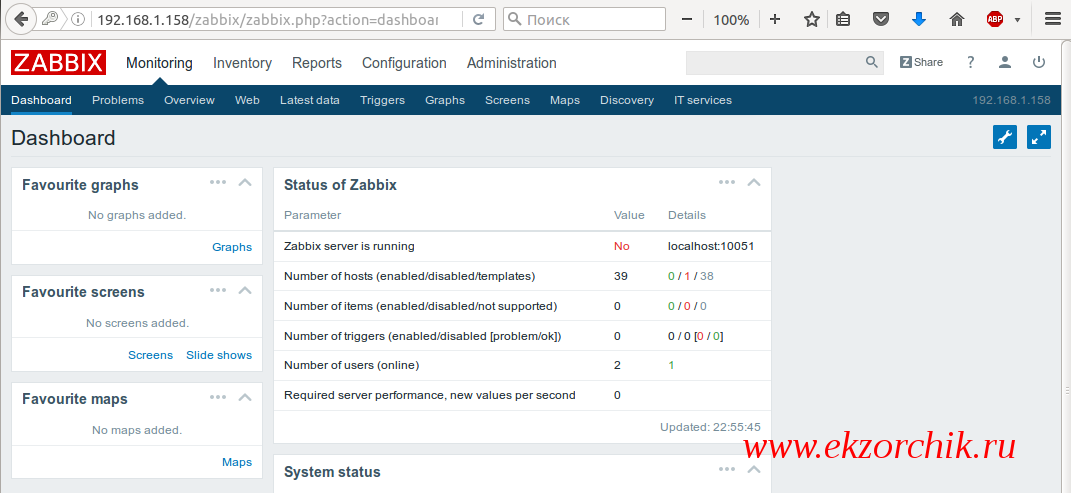1071x493 pixels.
Task: Collapse the Favourite graphs widget
Action: pyautogui.click(x=245, y=182)
